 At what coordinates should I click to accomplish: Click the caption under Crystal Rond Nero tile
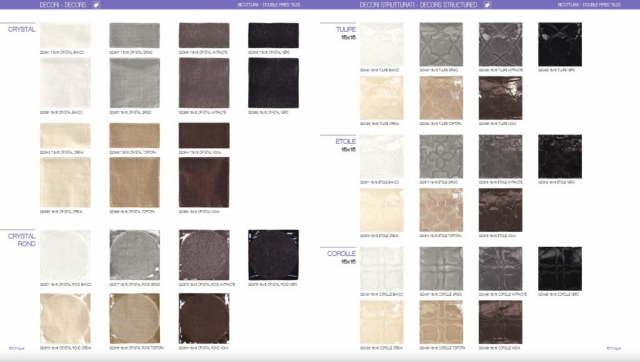point(273,284)
